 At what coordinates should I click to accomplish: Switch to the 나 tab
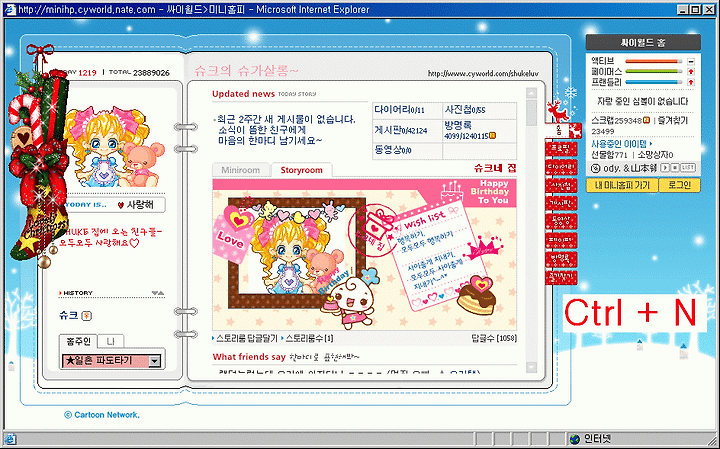pos(110,342)
